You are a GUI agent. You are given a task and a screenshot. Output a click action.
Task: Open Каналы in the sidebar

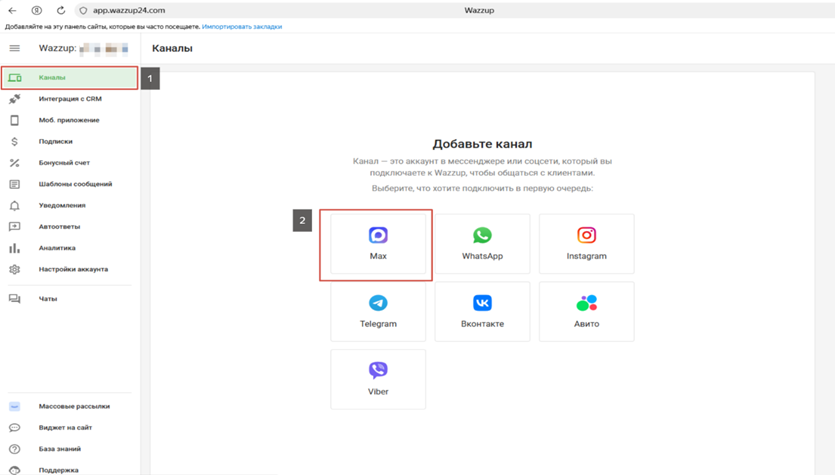[x=52, y=77]
